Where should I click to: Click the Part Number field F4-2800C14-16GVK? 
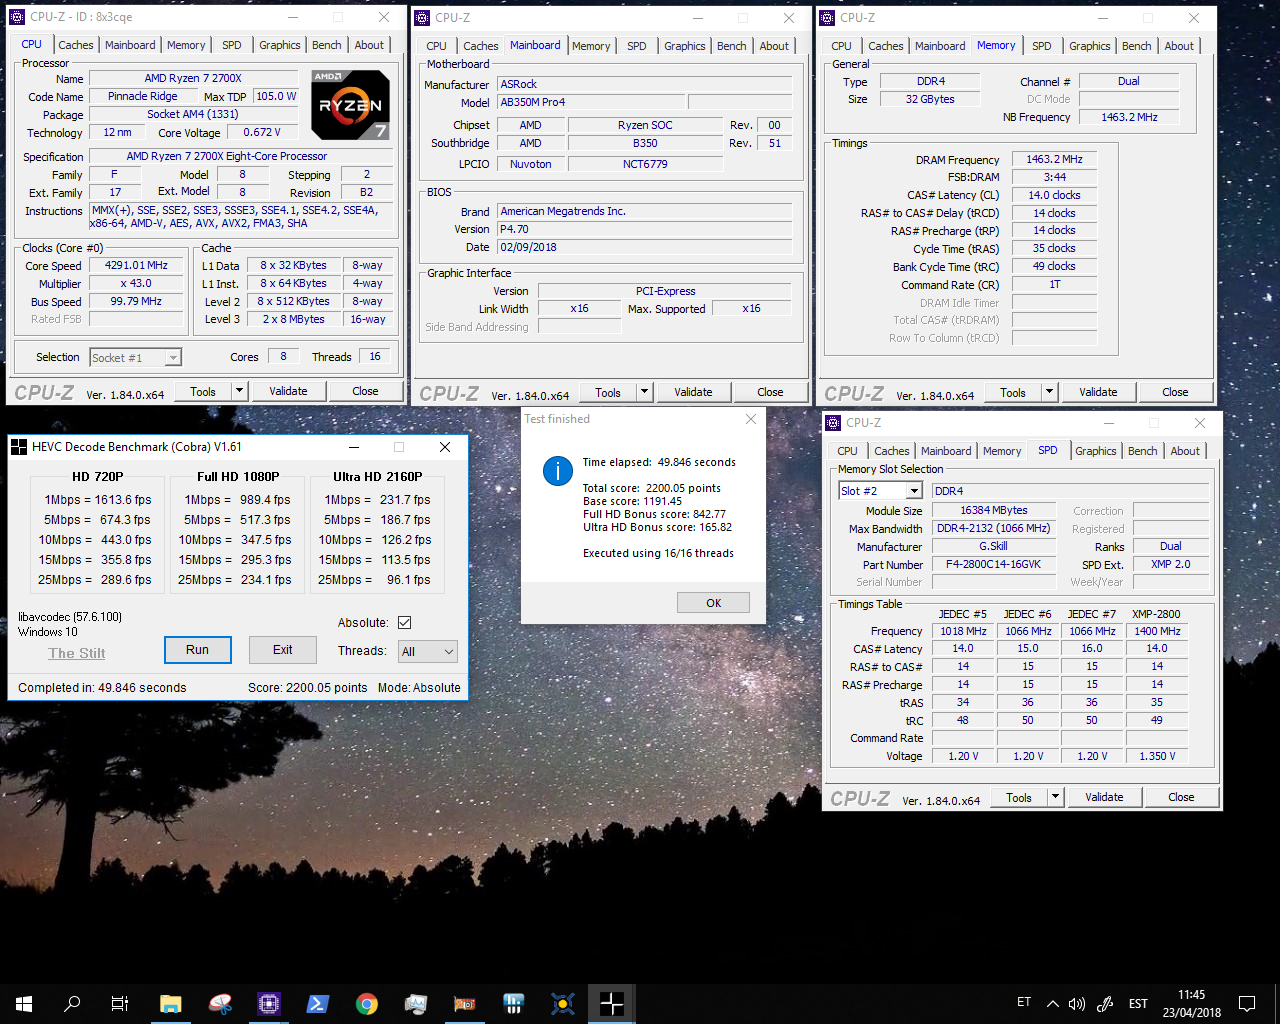pyautogui.click(x=993, y=564)
